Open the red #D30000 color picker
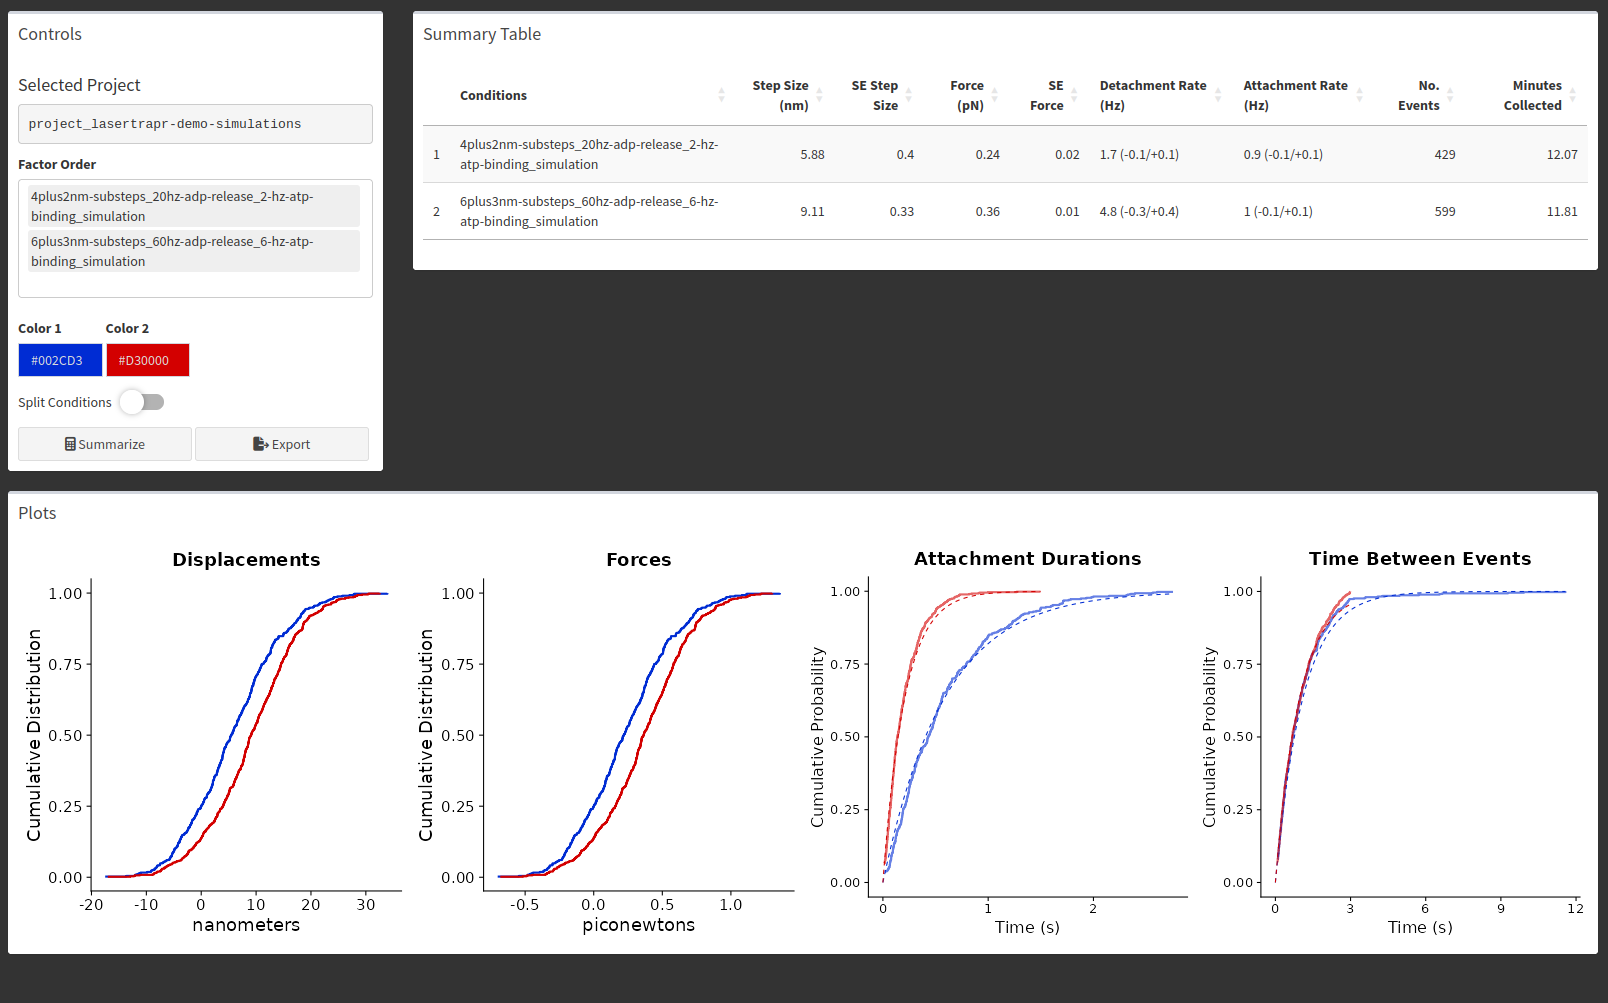 [x=147, y=360]
